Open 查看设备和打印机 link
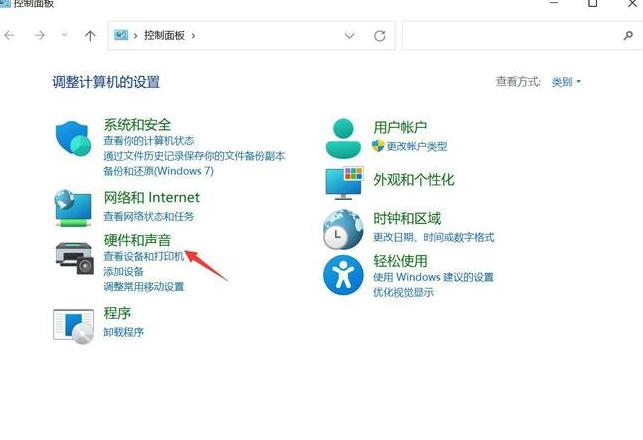This screenshot has width=643, height=440. coord(144,256)
